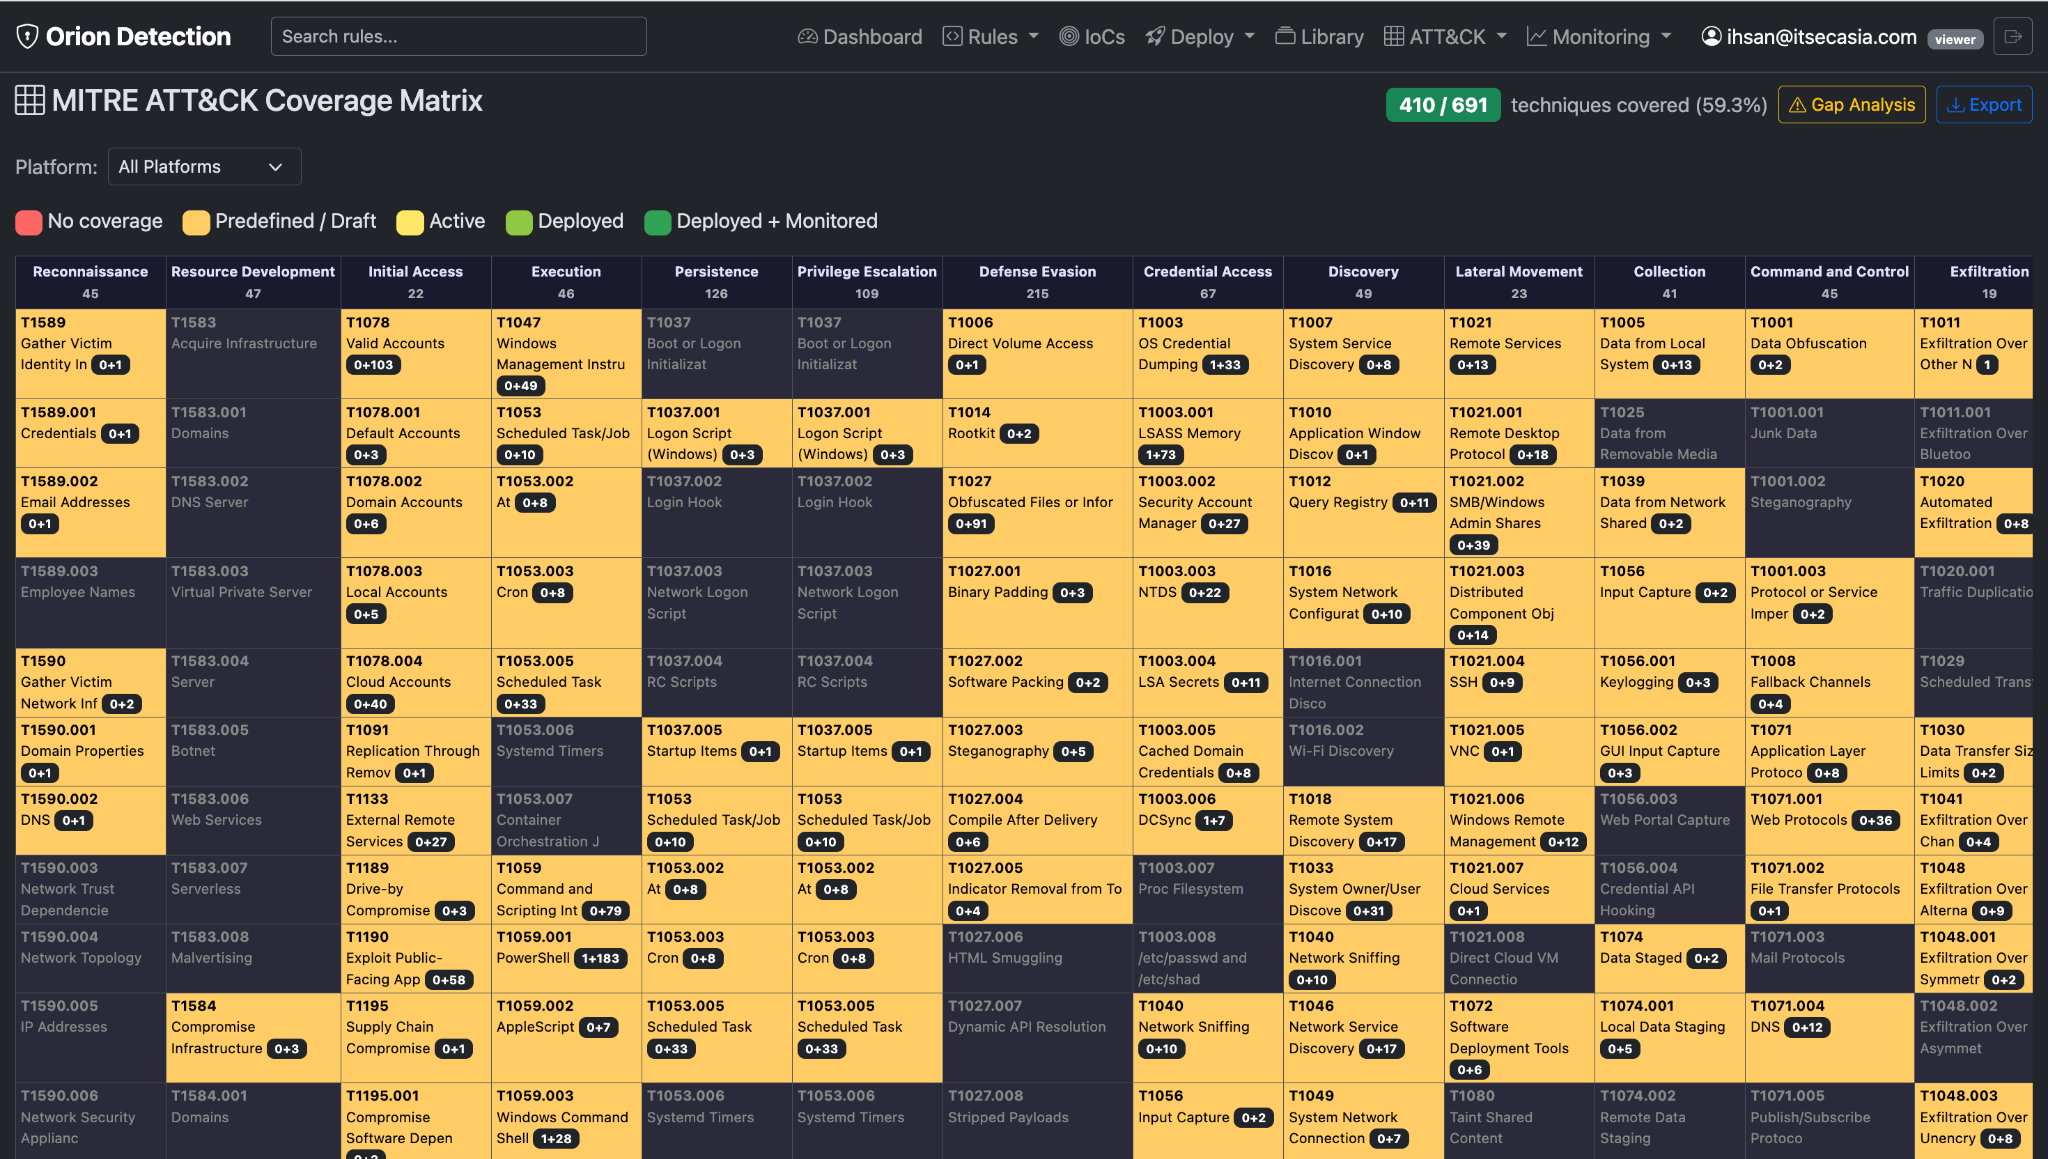Screen dimensions: 2048x1159
Task: Click the Library folder icon
Action: pos(1285,37)
